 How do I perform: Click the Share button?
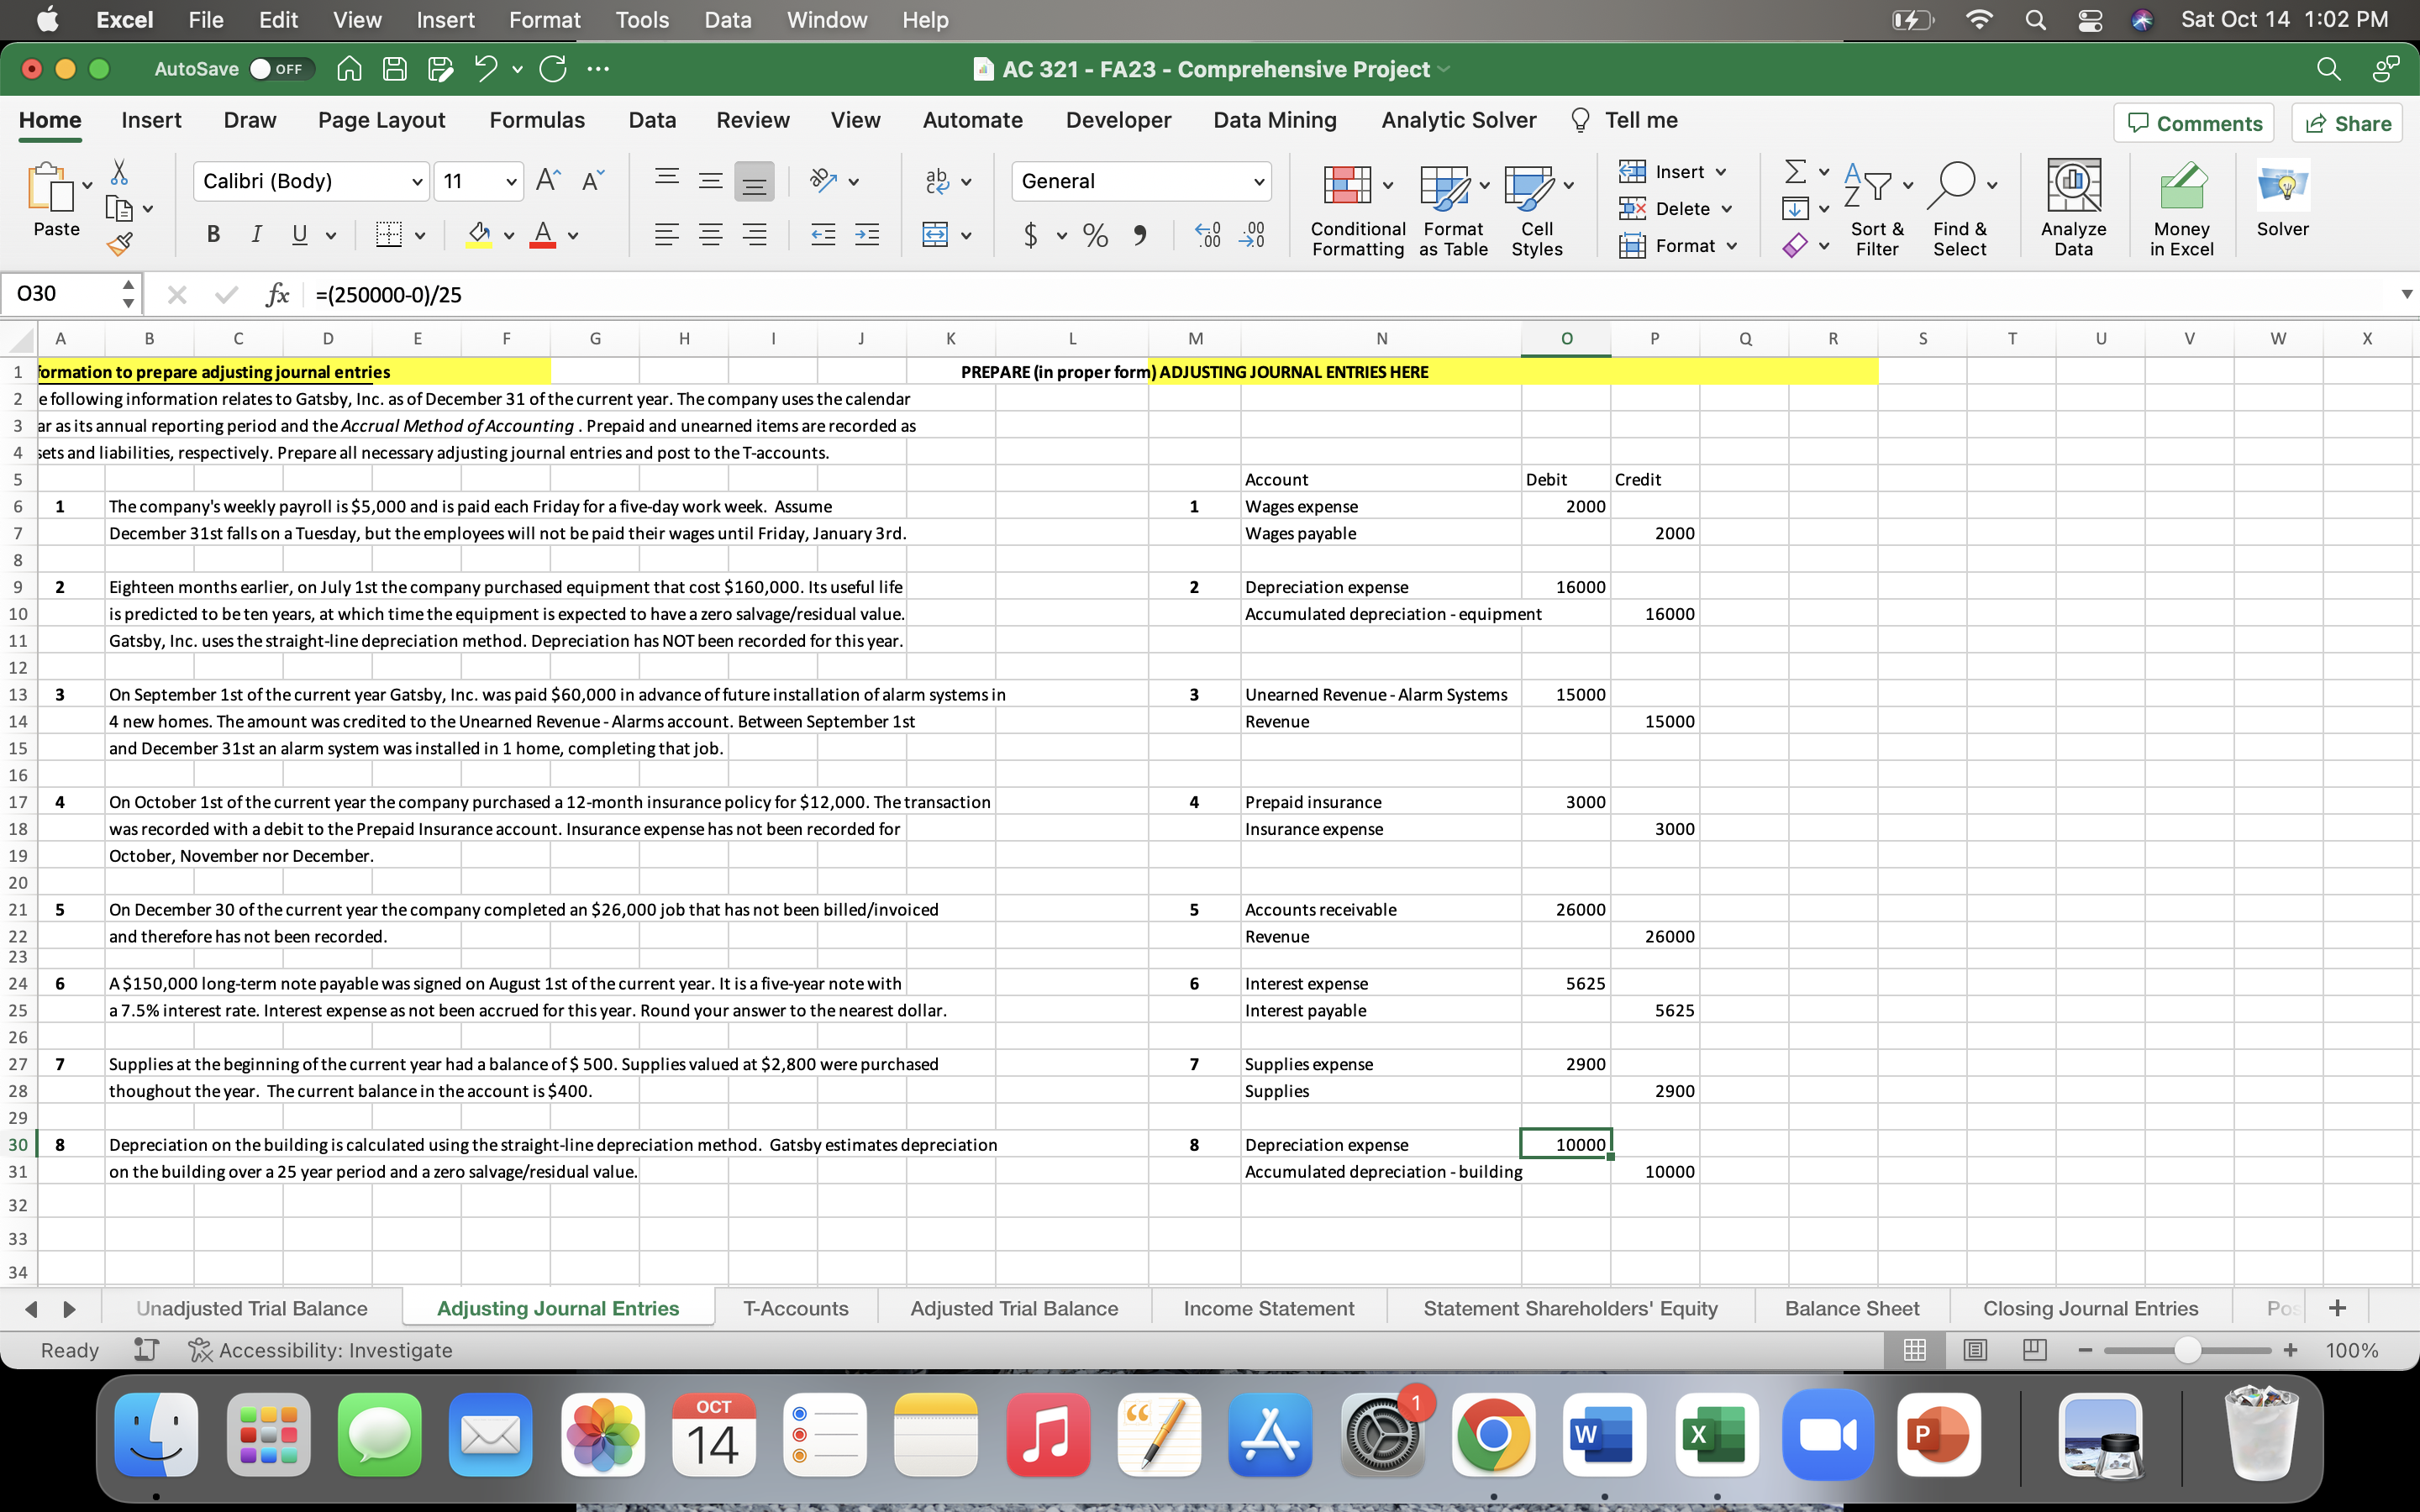(2347, 123)
